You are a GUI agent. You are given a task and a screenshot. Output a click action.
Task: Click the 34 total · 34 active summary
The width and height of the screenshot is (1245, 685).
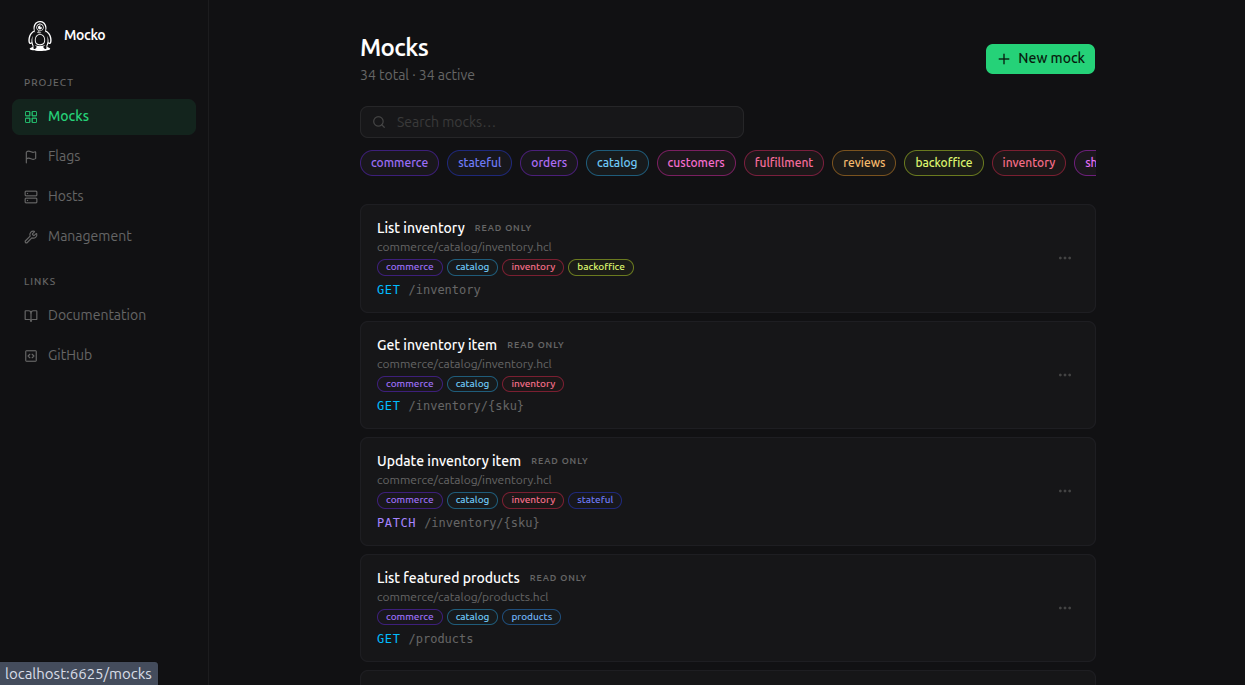417,75
